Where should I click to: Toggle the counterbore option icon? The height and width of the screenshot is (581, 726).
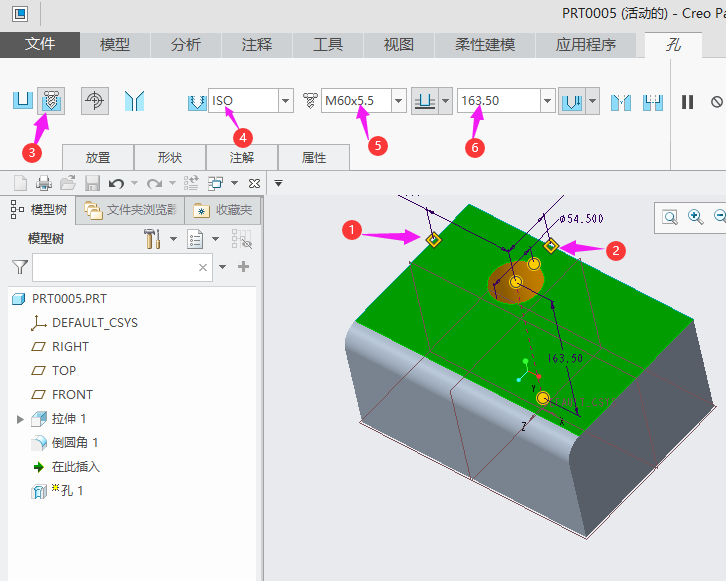point(653,102)
